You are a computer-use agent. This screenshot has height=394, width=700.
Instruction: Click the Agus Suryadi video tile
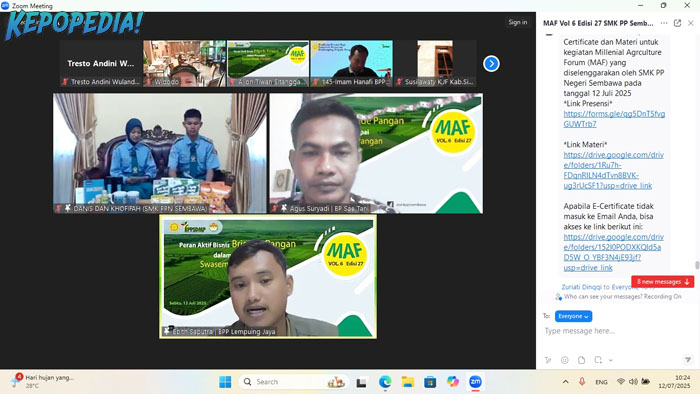[x=376, y=153]
